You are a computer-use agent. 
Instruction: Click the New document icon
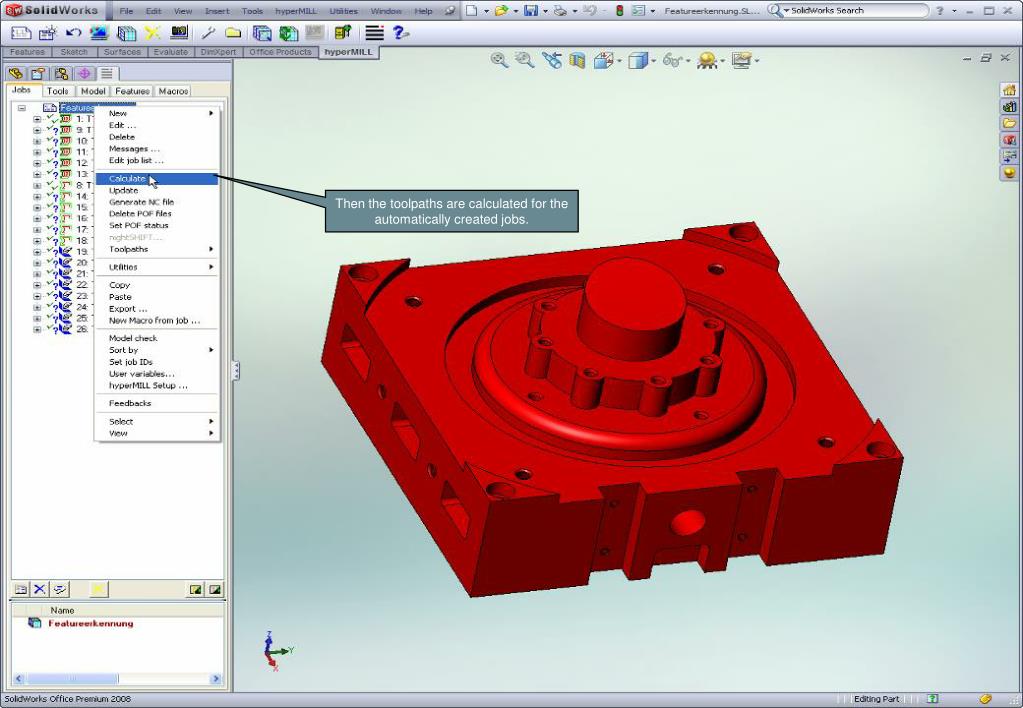(x=471, y=10)
